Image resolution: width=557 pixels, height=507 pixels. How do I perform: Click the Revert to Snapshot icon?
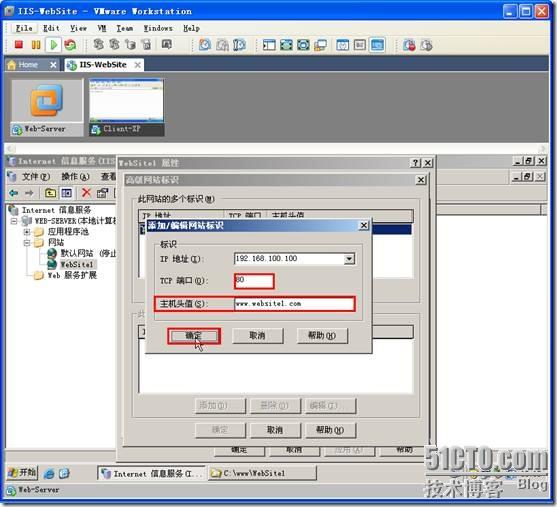tap(223, 45)
